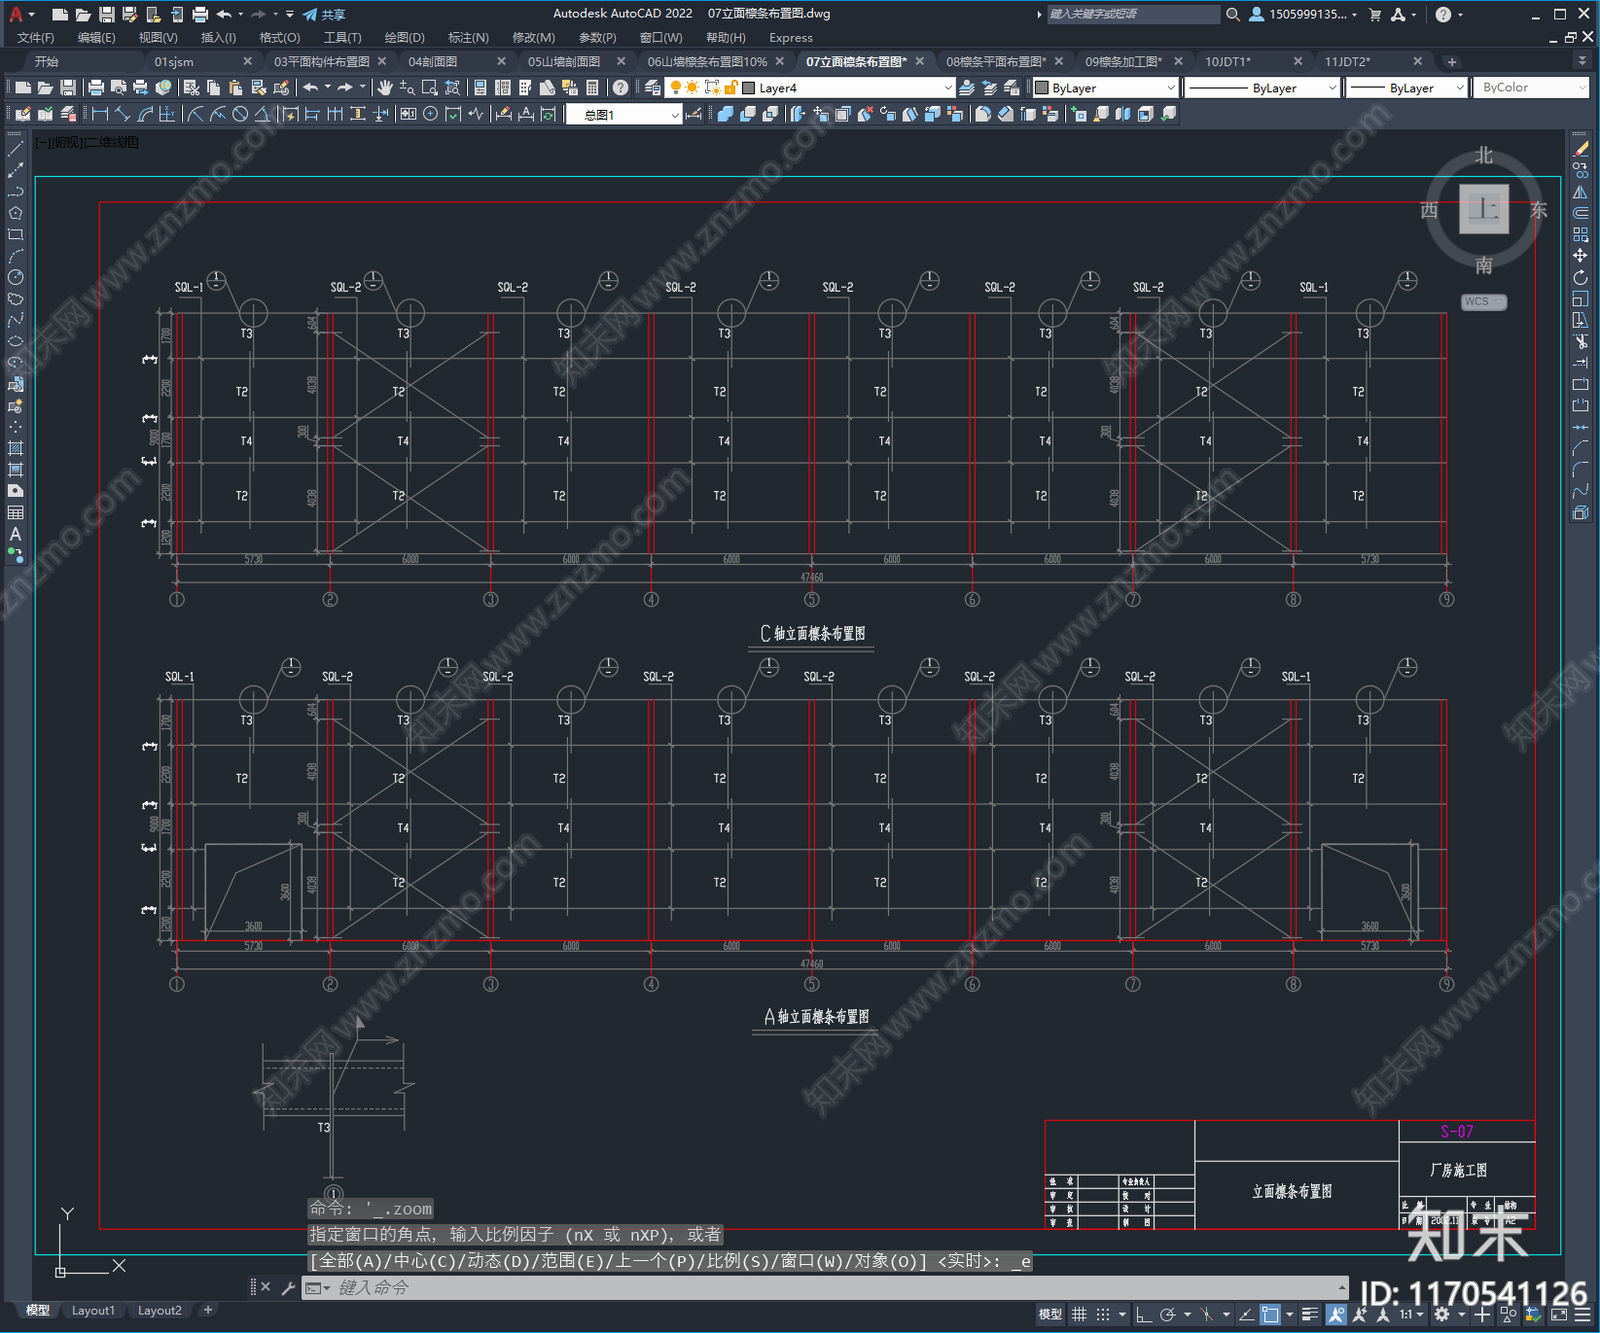Select the Zoom Window icon
1600x1333 pixels.
430,88
